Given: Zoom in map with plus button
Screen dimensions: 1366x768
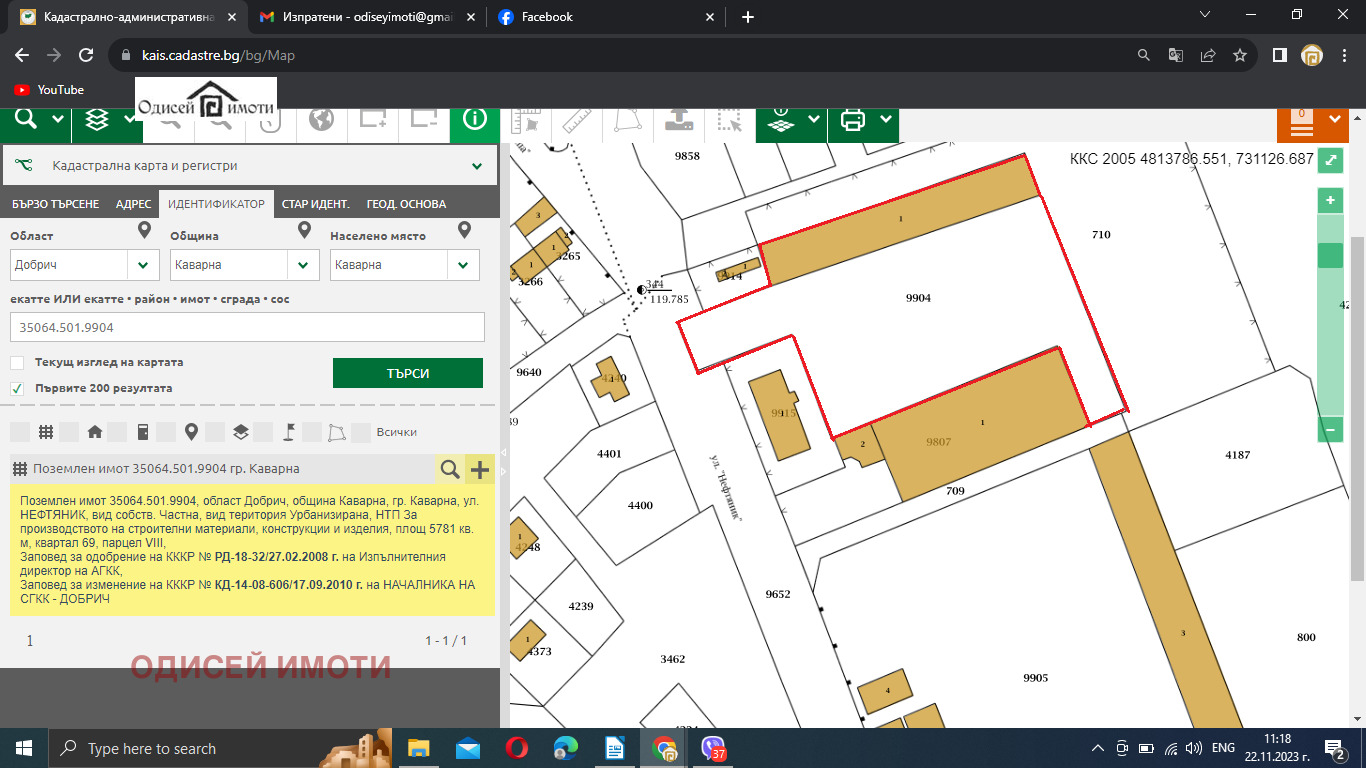Looking at the screenshot, I should 1330,200.
